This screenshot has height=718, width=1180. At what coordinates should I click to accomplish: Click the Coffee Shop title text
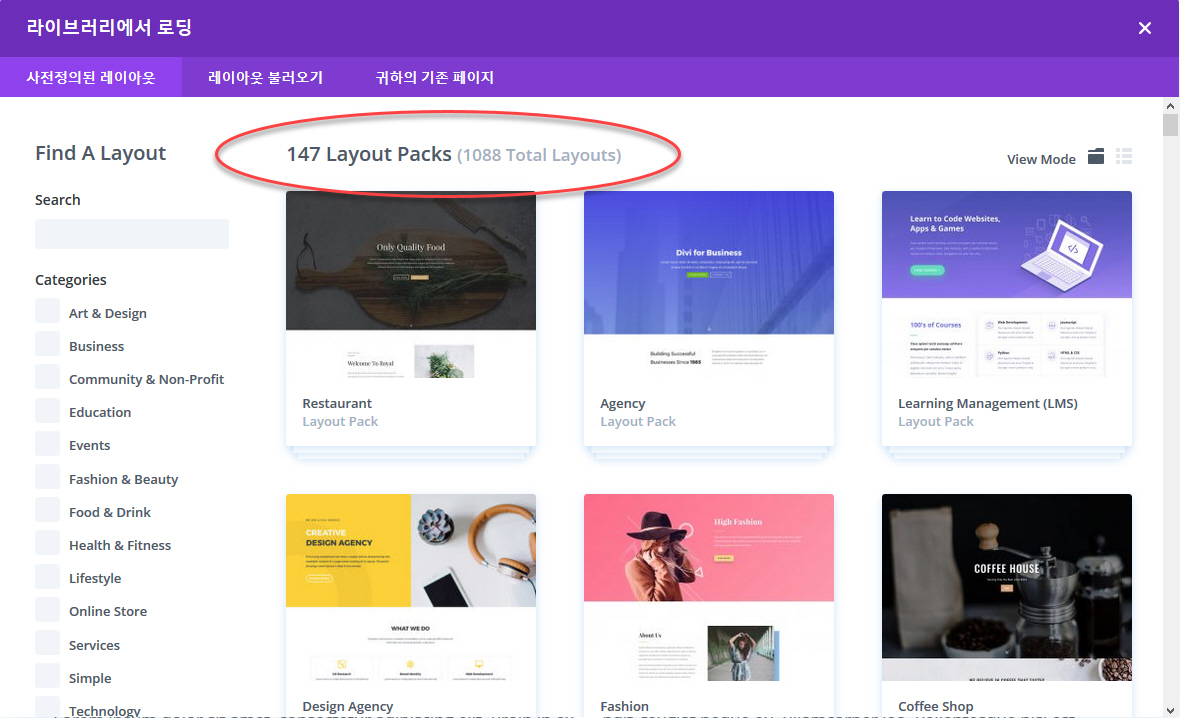935,707
